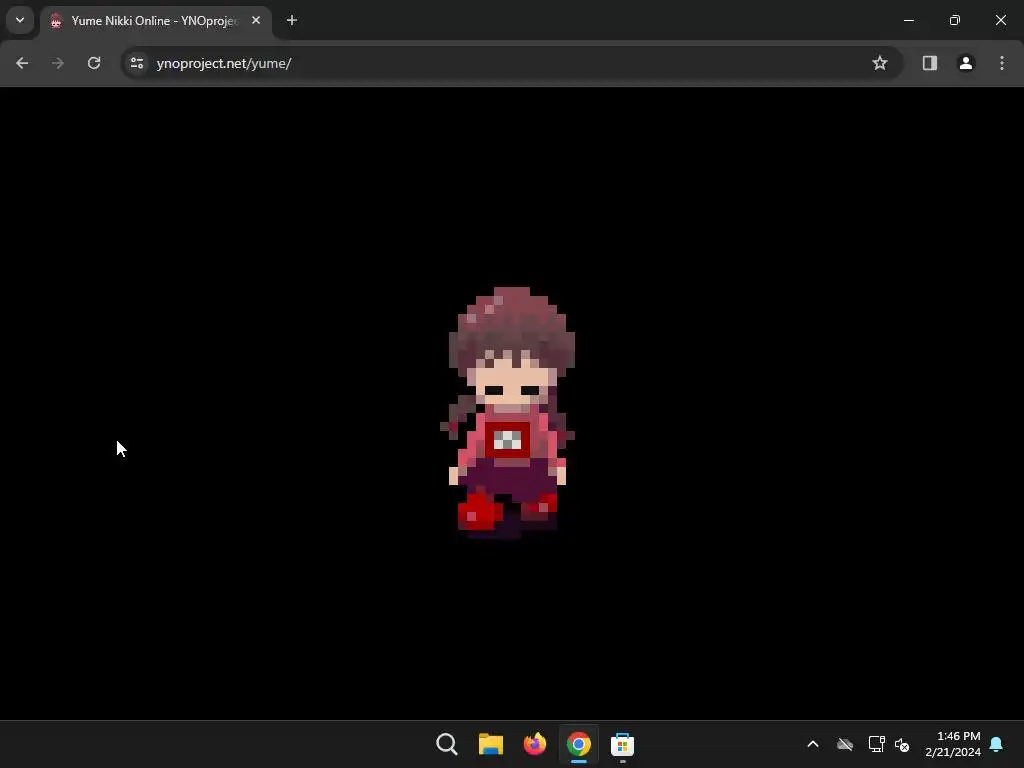Toggle the browser side panel
Image resolution: width=1024 pixels, height=768 pixels.
tap(930, 63)
